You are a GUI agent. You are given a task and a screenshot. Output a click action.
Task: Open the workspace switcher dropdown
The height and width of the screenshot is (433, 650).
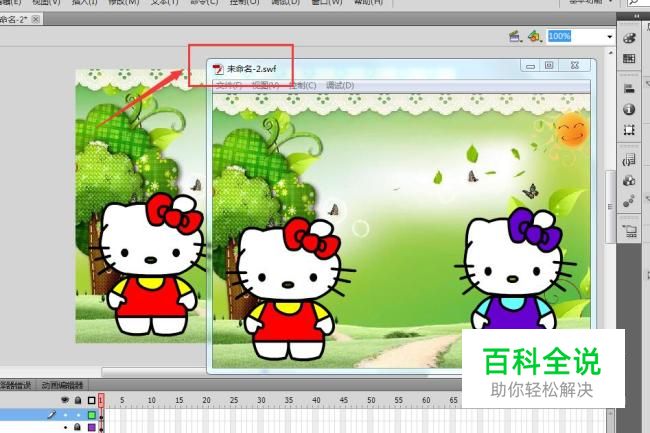(592, 2)
